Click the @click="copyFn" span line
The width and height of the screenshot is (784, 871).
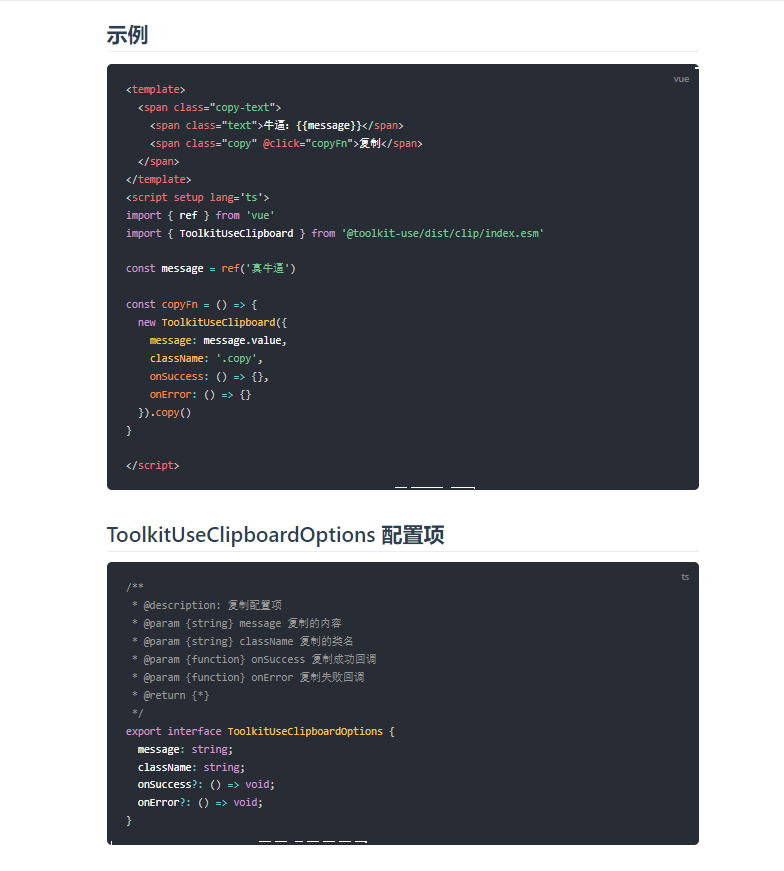(286, 143)
